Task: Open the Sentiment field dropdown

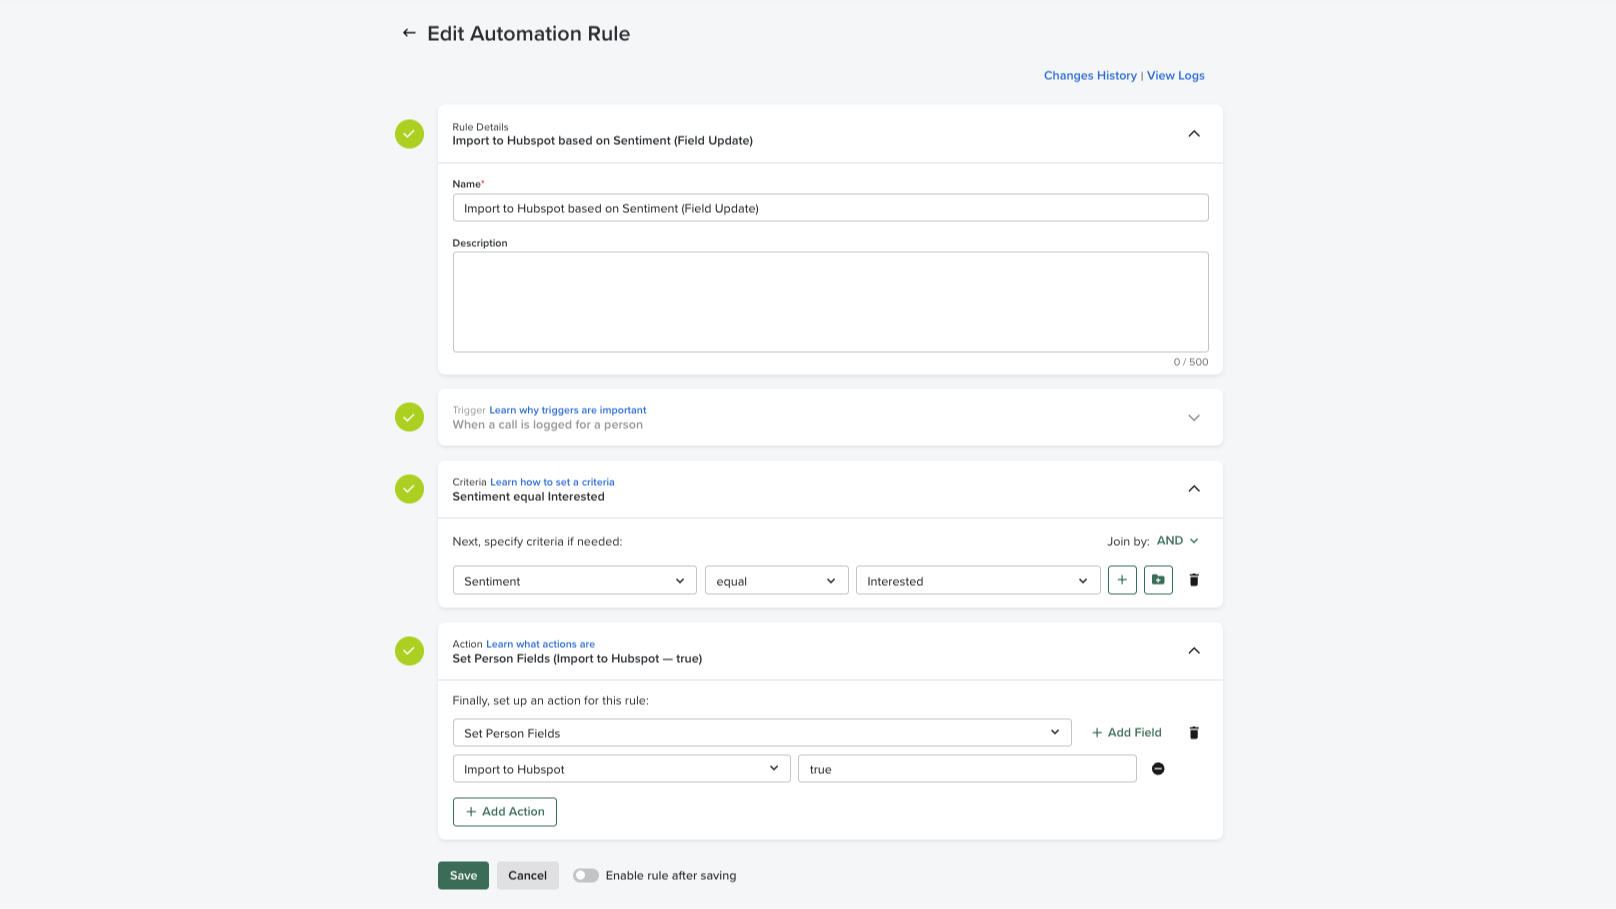Action: click(574, 580)
